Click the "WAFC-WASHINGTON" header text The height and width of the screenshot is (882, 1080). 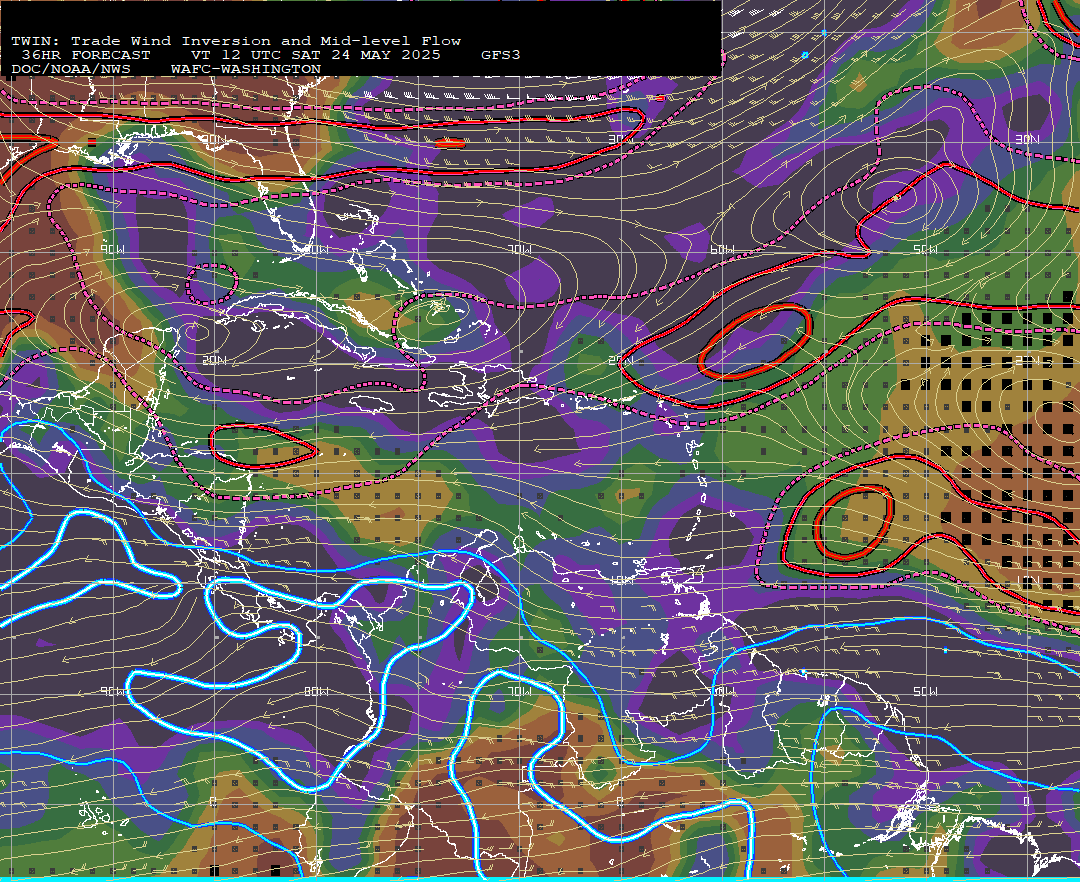246,70
